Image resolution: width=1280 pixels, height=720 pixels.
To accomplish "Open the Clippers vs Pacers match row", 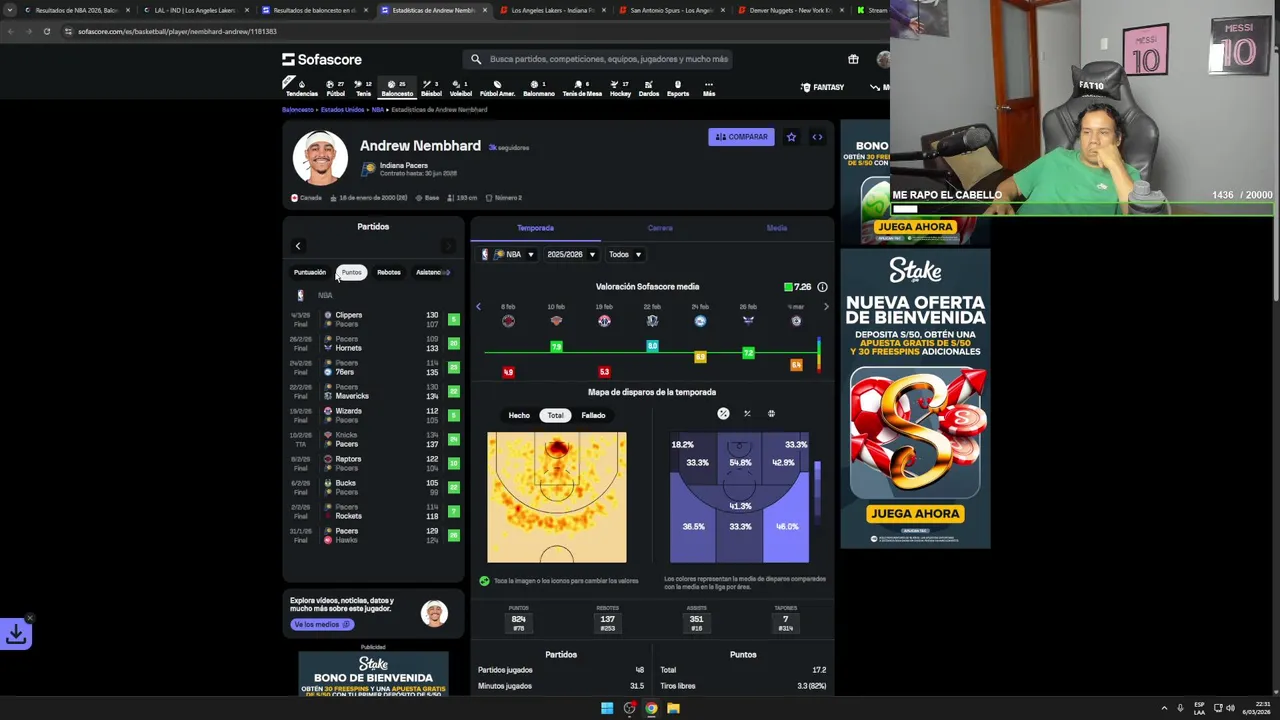I will point(373,320).
